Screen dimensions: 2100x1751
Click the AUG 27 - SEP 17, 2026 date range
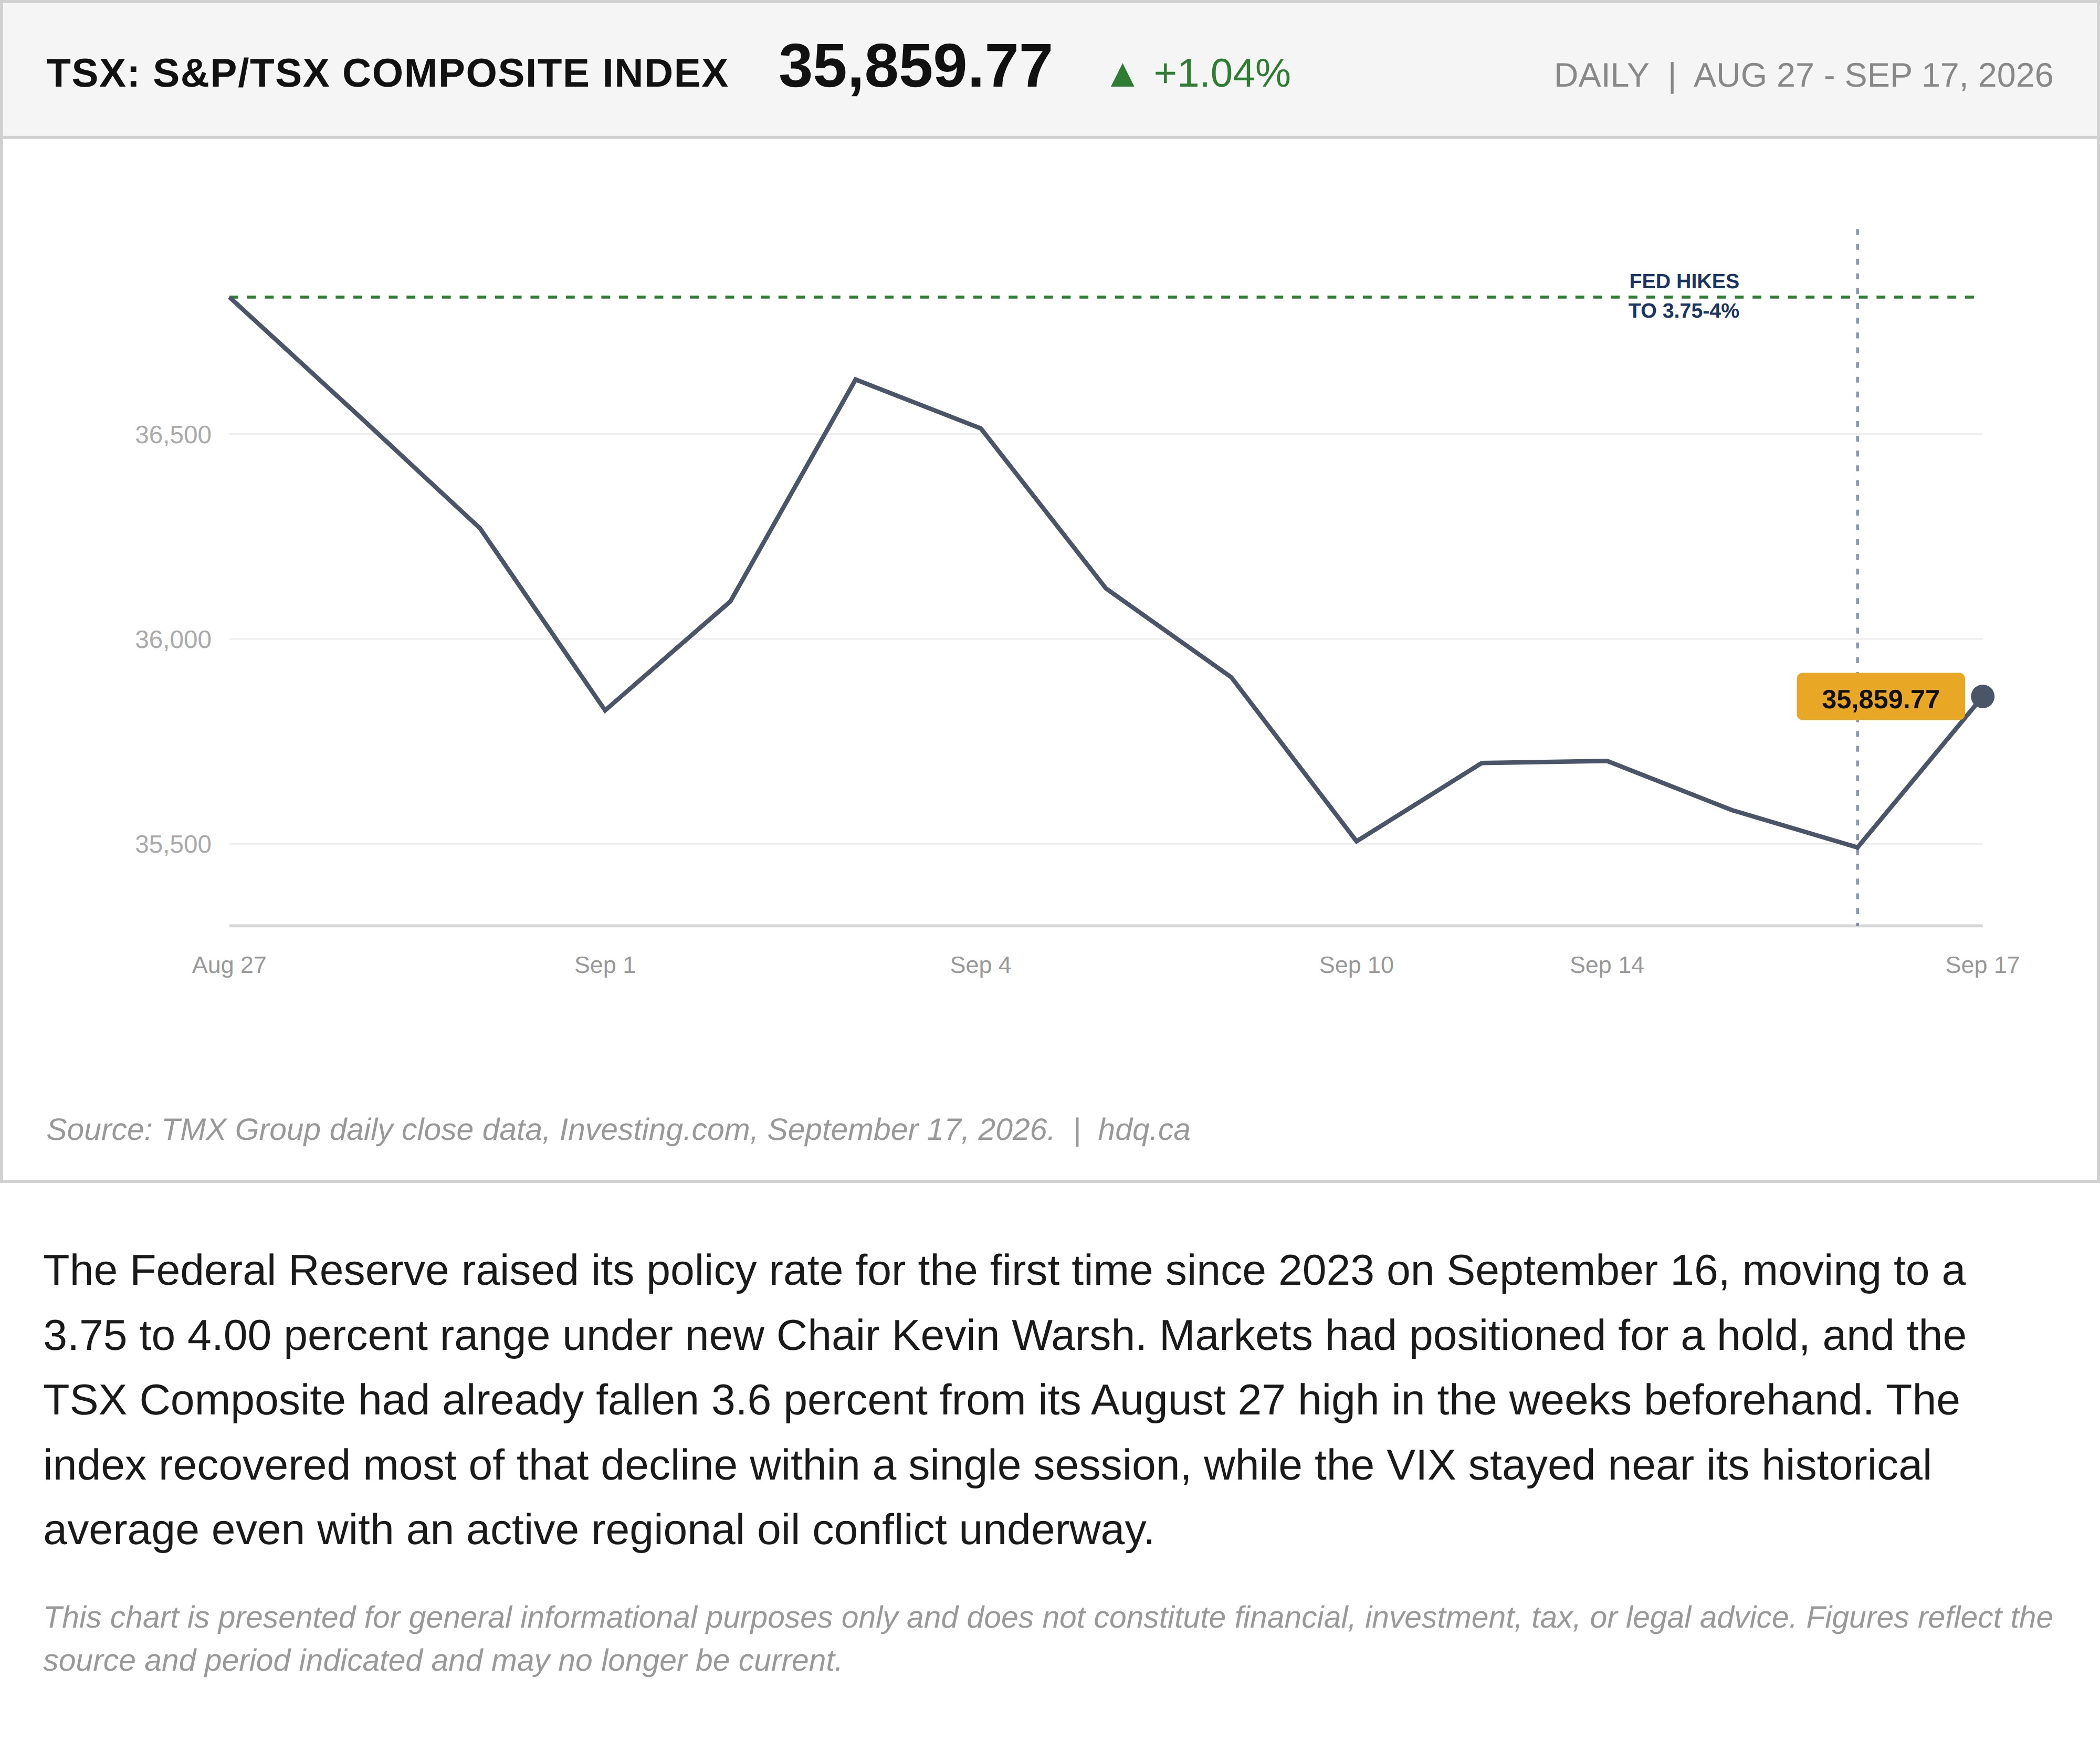[1873, 76]
